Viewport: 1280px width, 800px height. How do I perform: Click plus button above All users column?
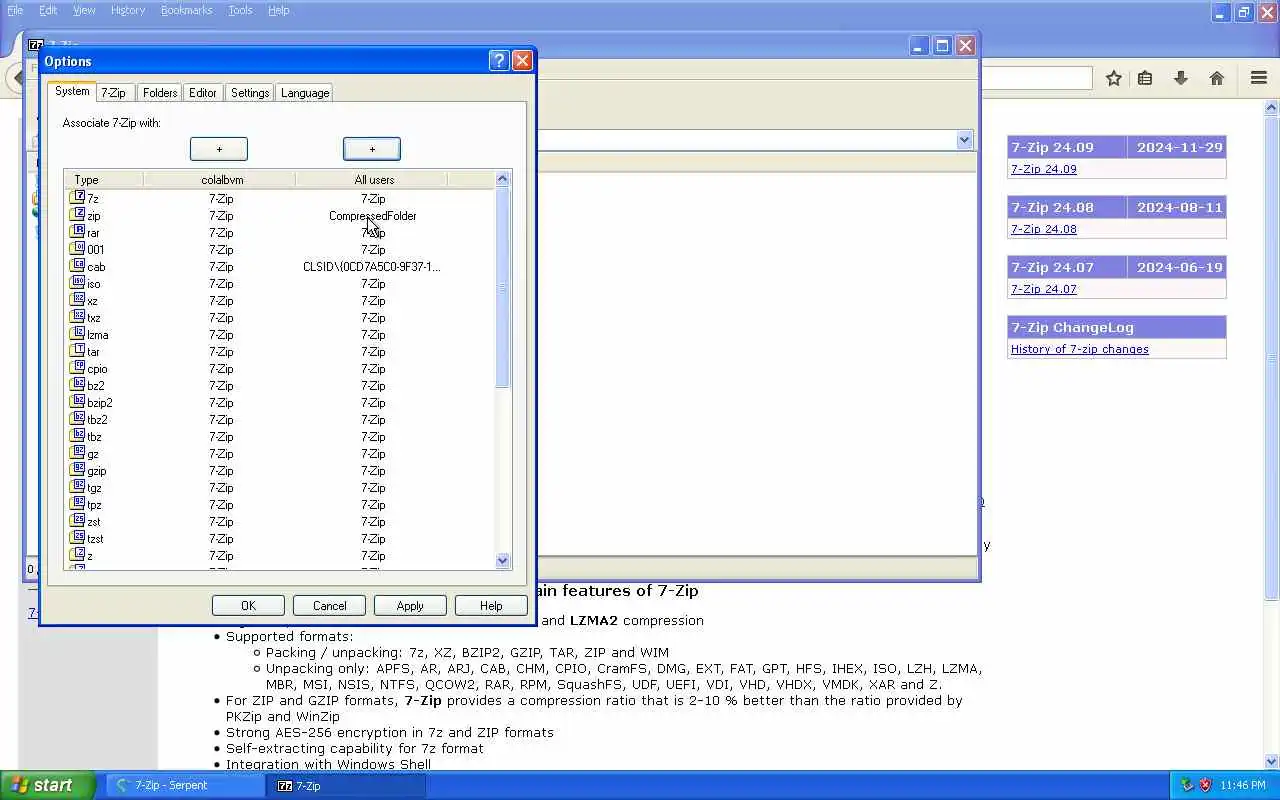[372, 149]
